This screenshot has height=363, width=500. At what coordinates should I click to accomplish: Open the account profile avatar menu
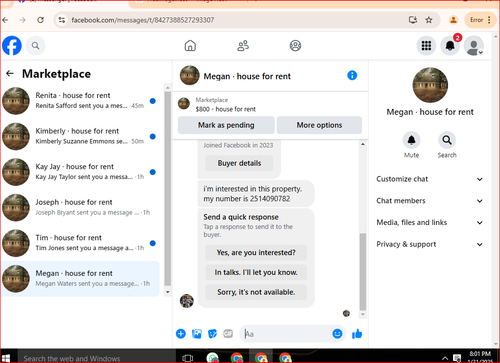[474, 46]
